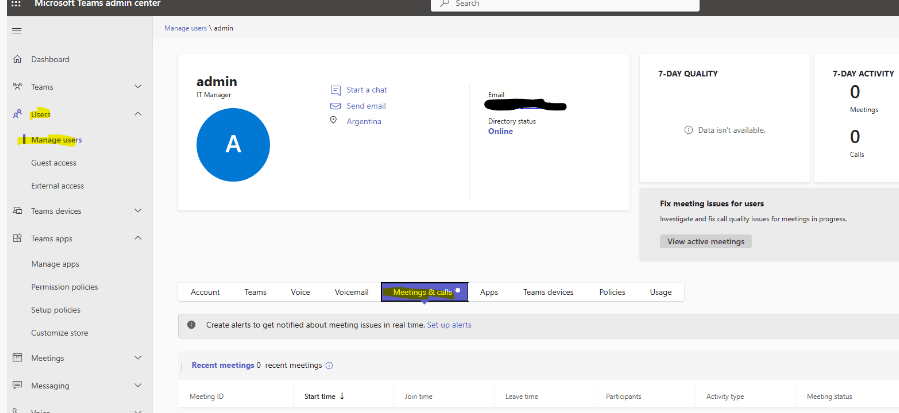Open External access in sidebar

point(57,186)
